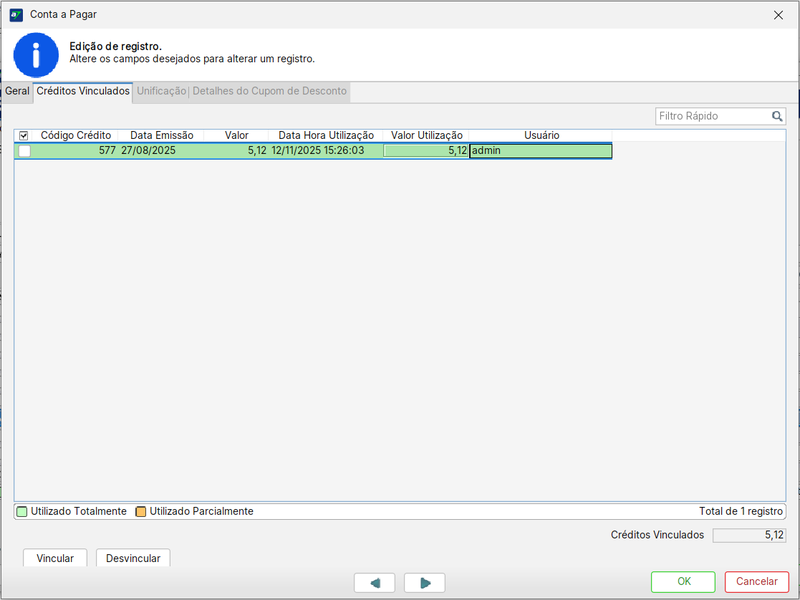Toggle the select-all checkbox in grid header
800x600 pixels.
tap(24, 135)
